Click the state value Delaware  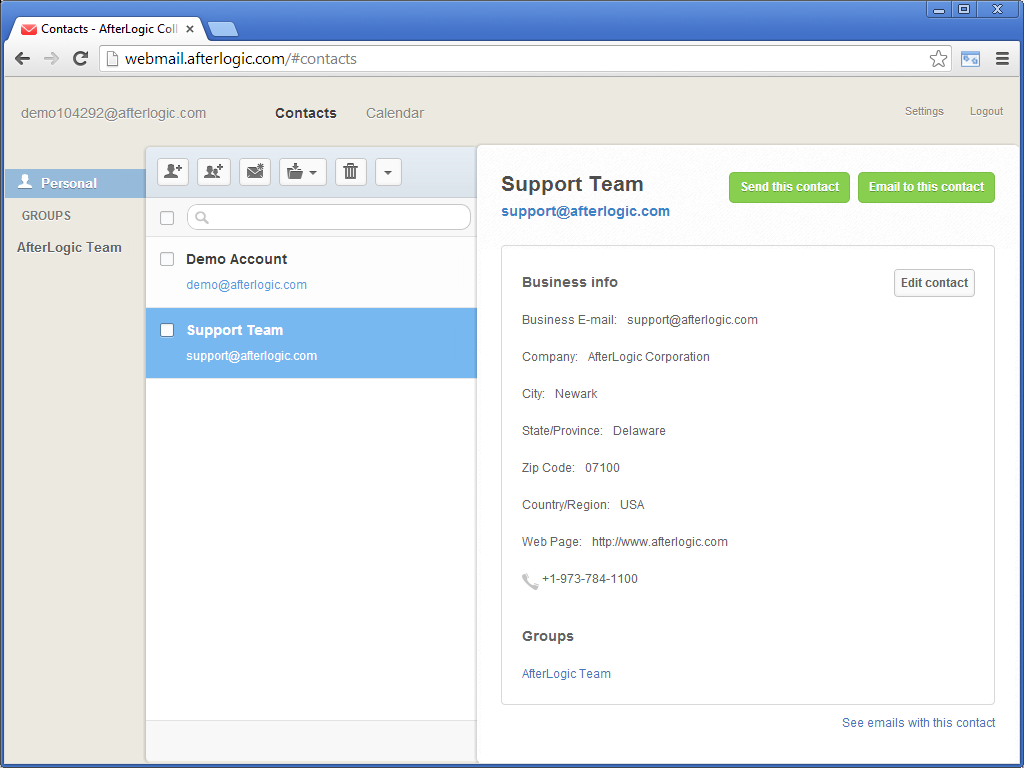[x=639, y=431]
